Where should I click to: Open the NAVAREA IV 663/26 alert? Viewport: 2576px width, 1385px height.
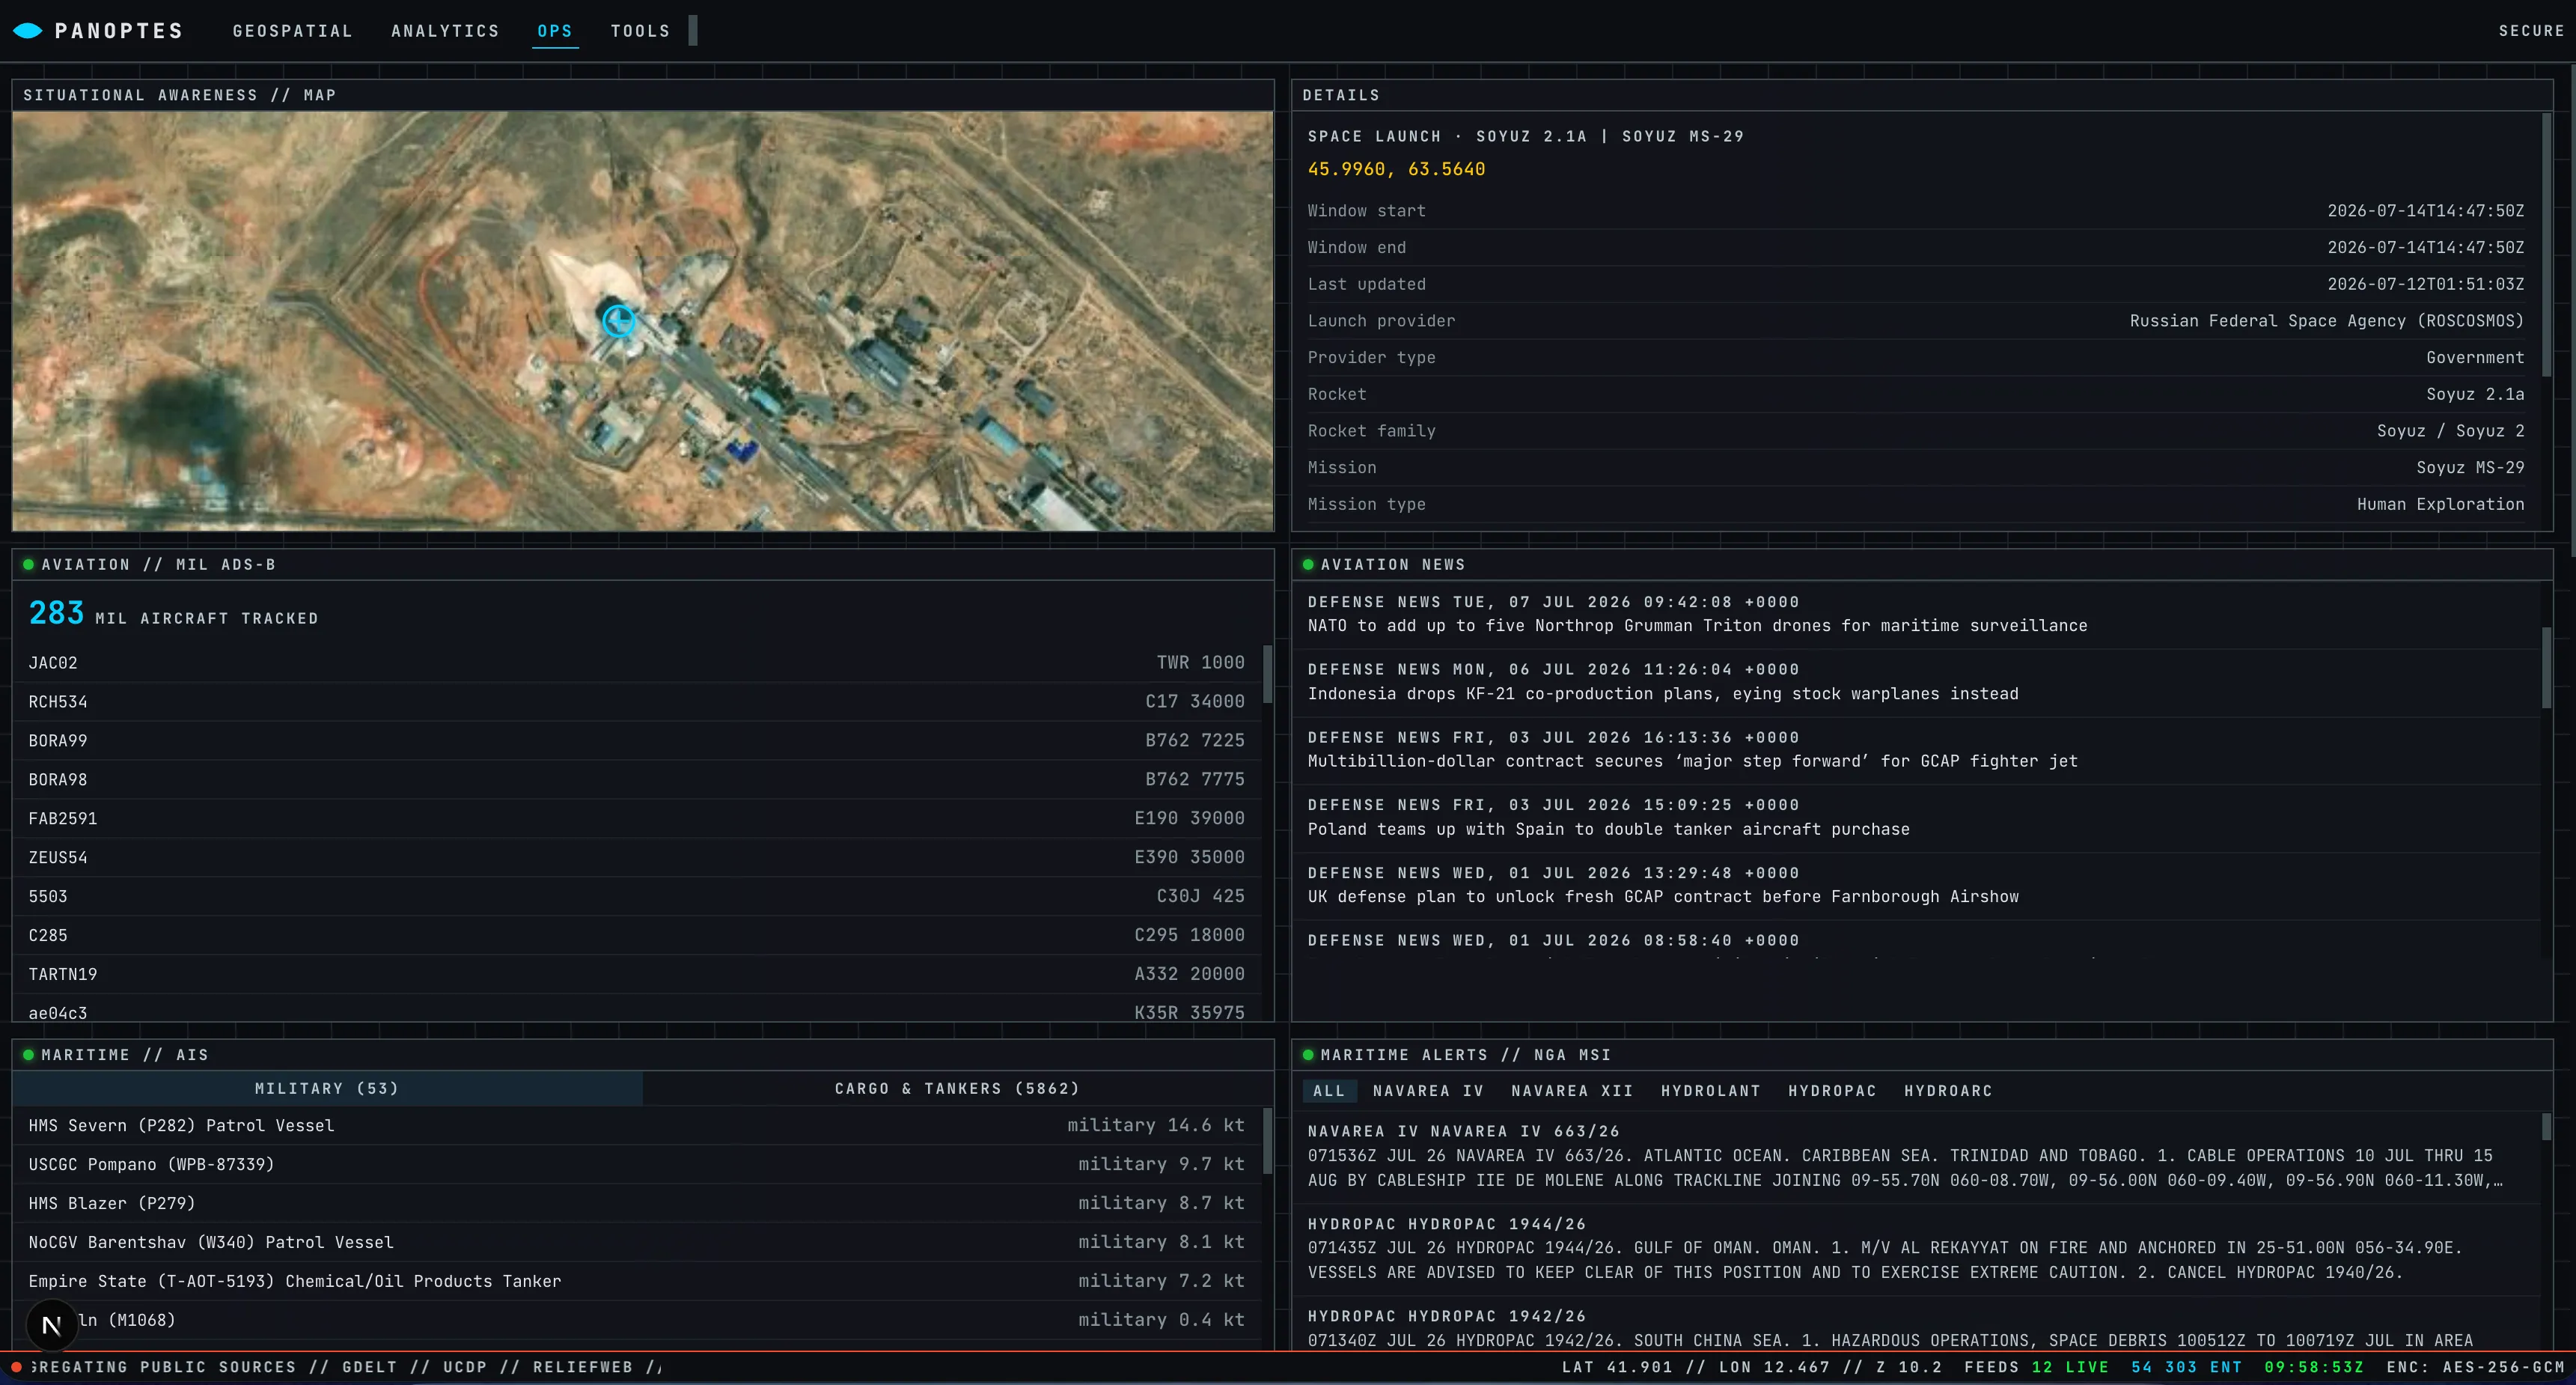1915,1156
